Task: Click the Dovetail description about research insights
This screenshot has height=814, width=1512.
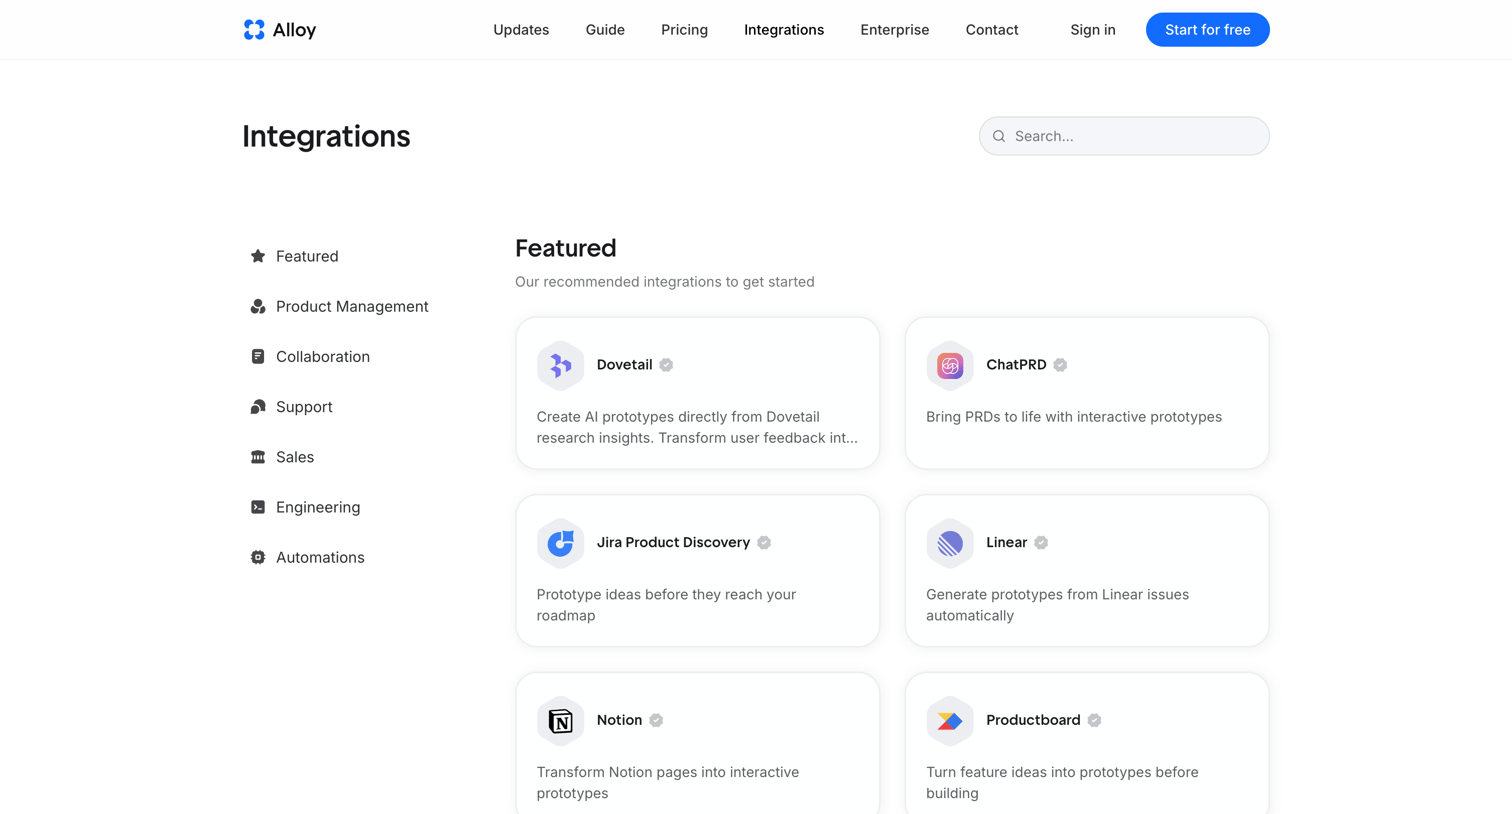Action: pyautogui.click(x=697, y=427)
